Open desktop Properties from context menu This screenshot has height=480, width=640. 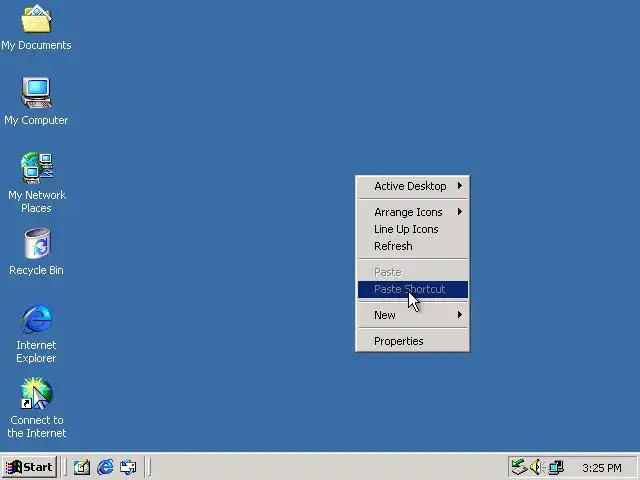pyautogui.click(x=413, y=341)
